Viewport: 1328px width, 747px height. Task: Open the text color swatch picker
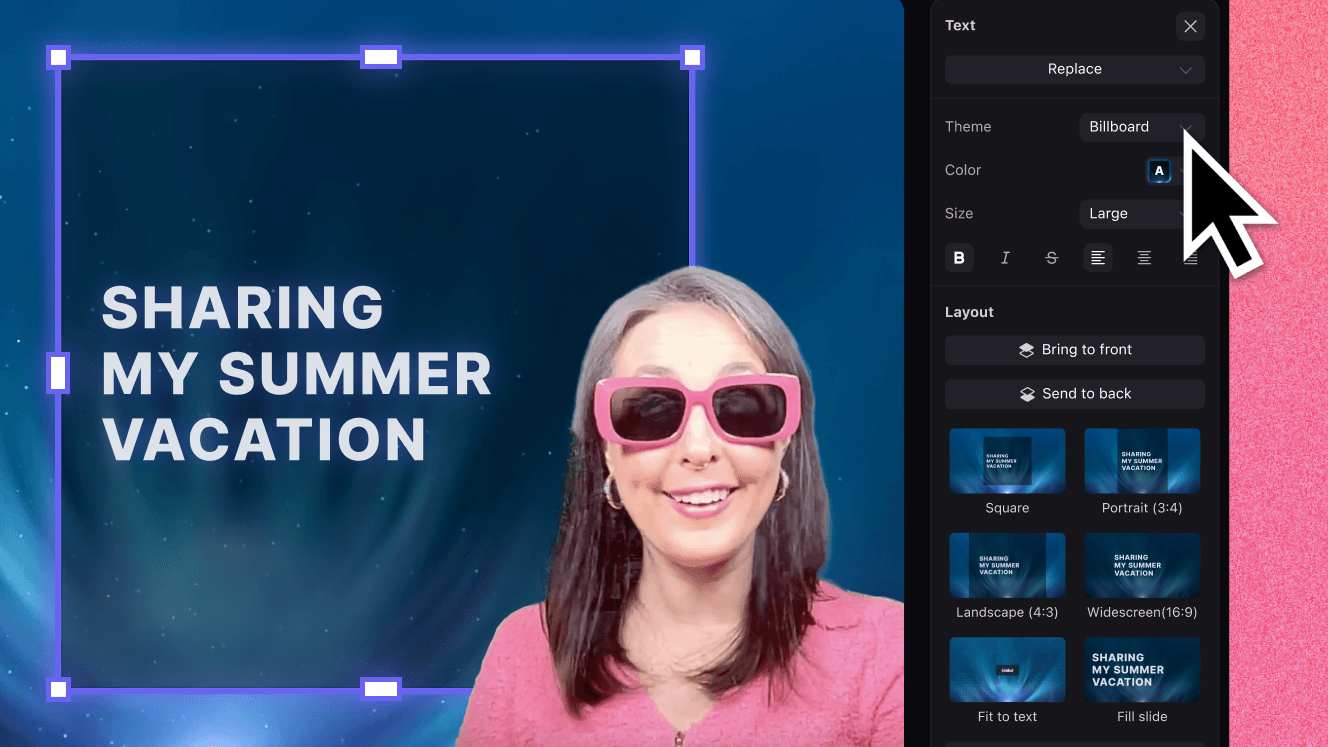pyautogui.click(x=1158, y=170)
